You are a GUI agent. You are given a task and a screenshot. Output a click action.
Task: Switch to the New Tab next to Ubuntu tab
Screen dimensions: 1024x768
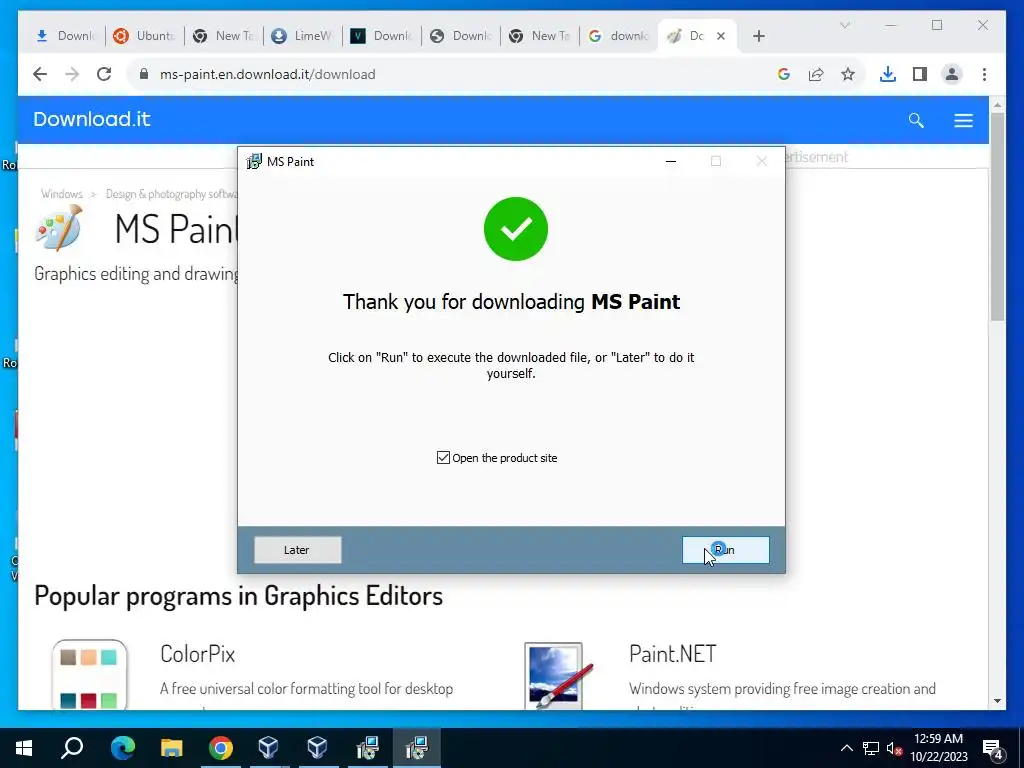coord(223,36)
